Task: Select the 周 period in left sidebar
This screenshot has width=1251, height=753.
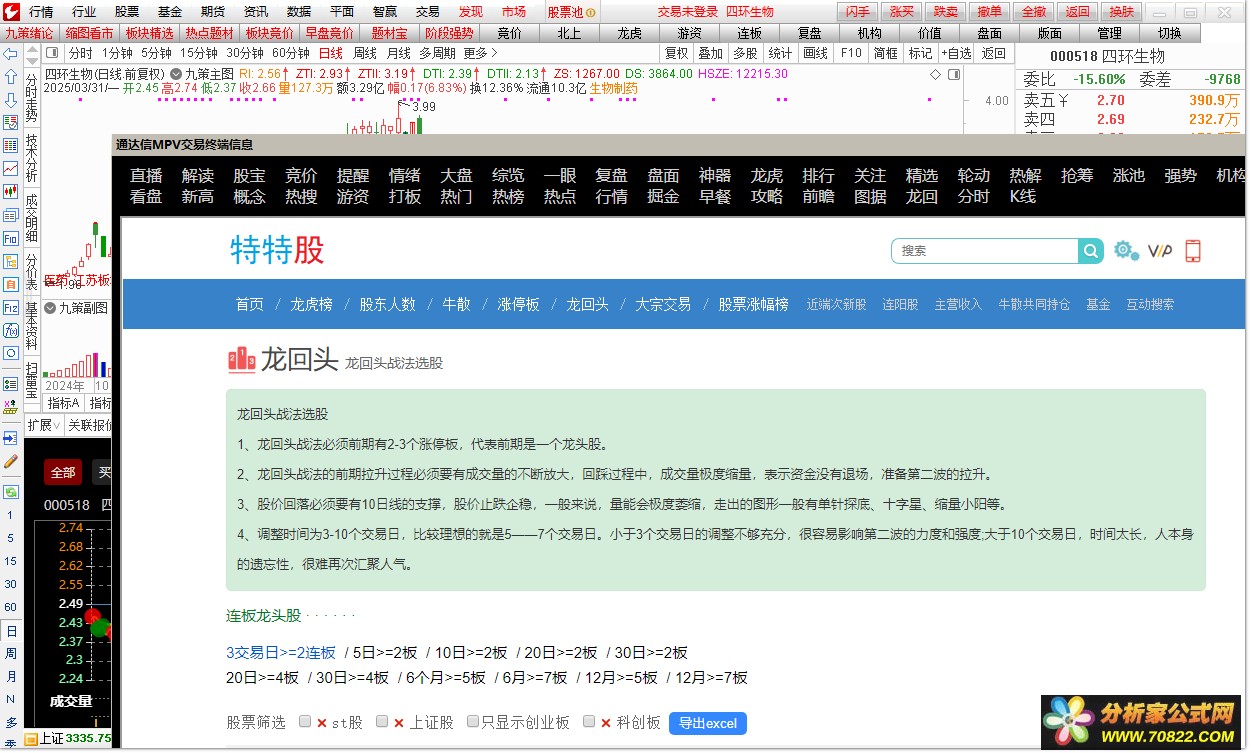Action: pos(10,653)
